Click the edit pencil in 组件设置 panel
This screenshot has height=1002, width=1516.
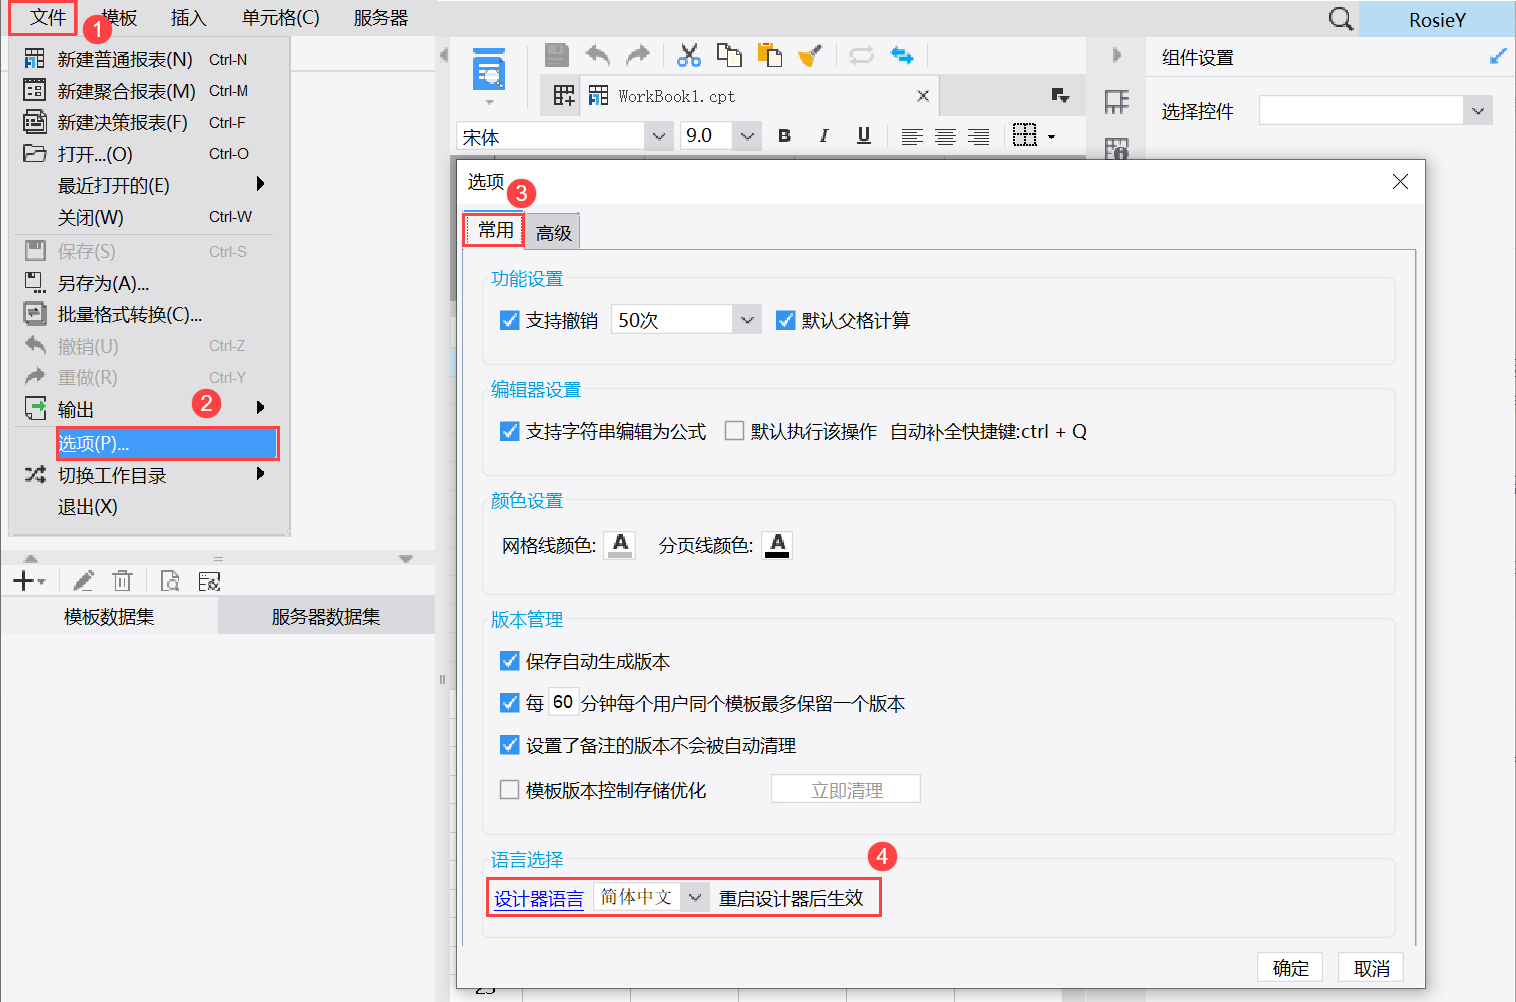[x=1497, y=57]
